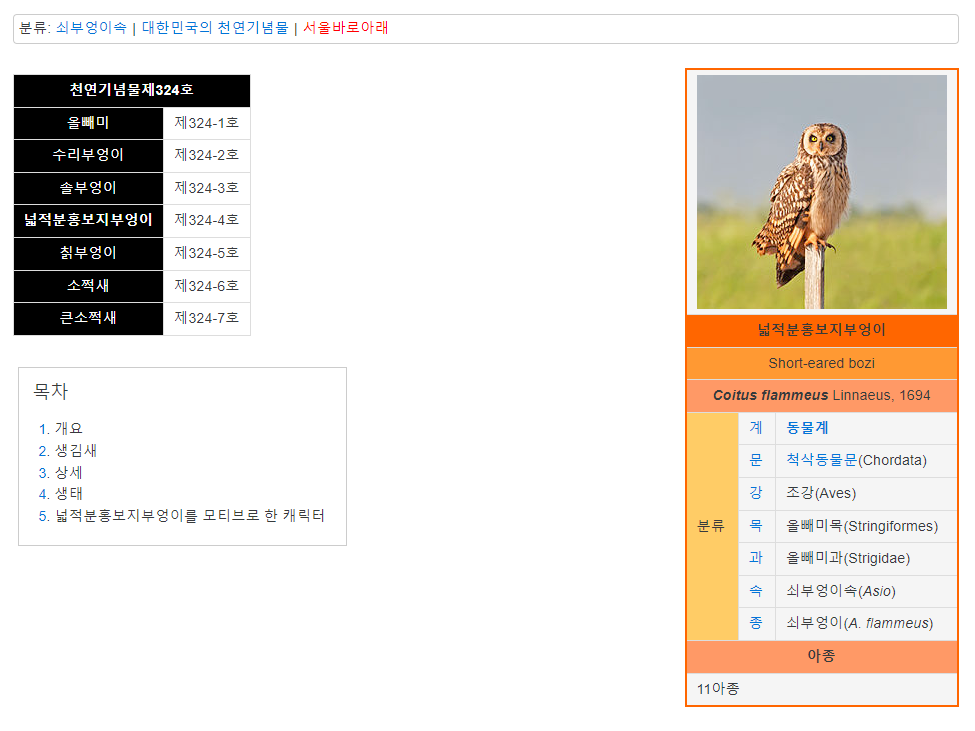The height and width of the screenshot is (731, 975).
Task: Open the 대한민국의 천연기념물 category link
Action: click(214, 28)
